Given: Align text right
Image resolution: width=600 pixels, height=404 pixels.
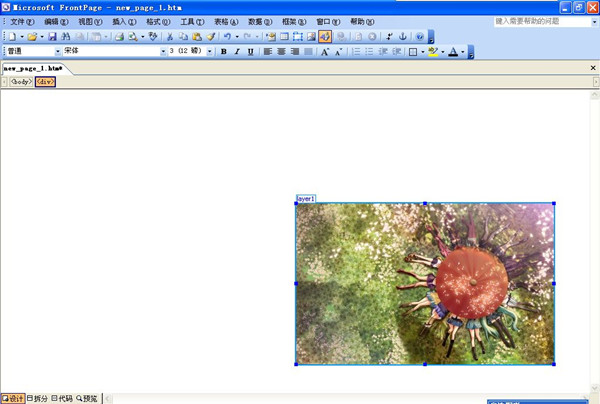Looking at the screenshot, I should tap(295, 51).
